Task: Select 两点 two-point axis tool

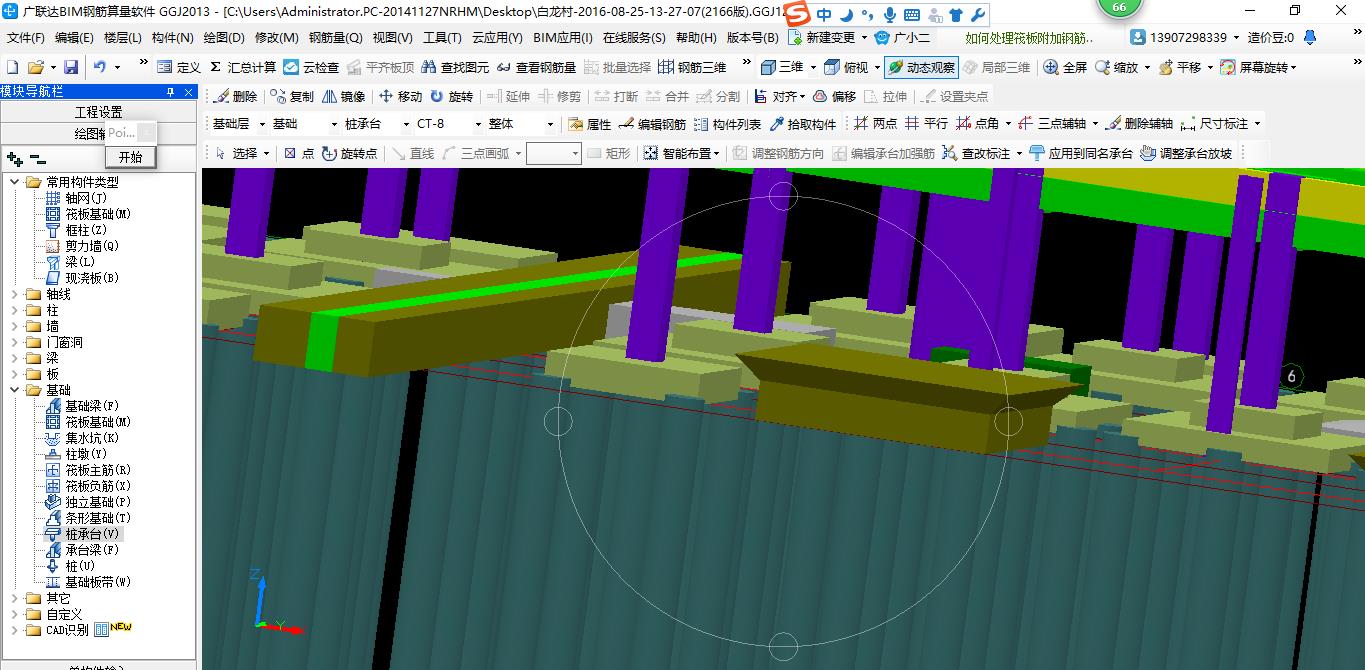Action: 876,124
